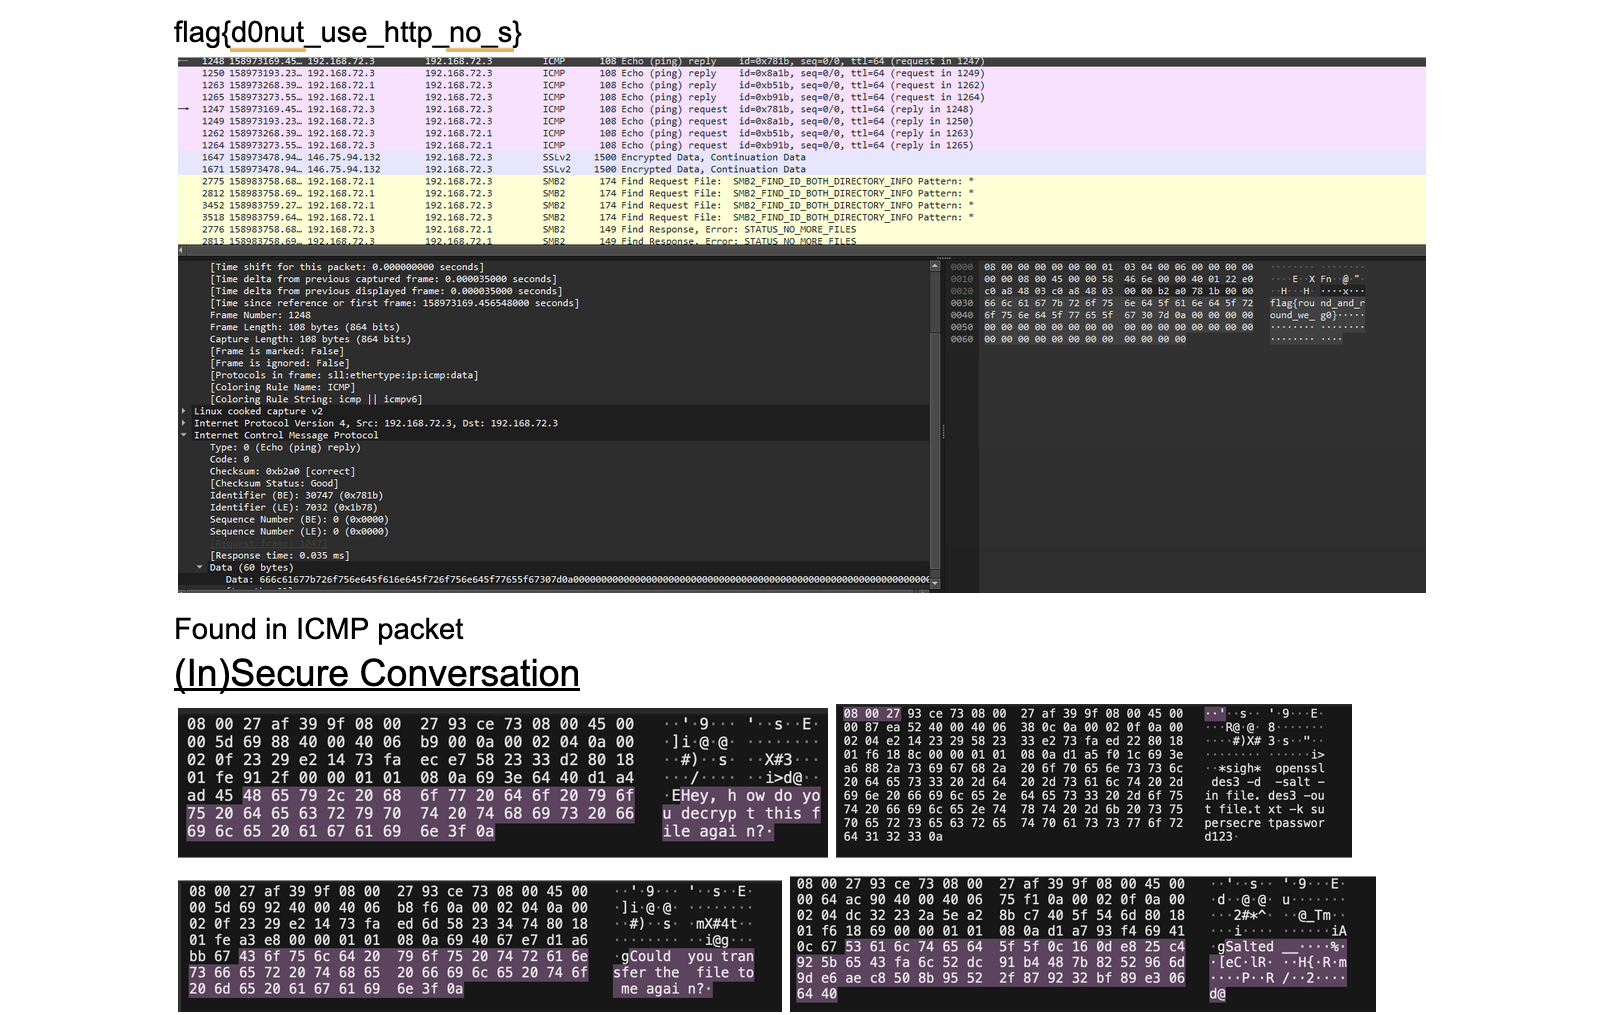The image size is (1610, 1015).
Task: Expand the Linux cooked capture v2 node
Action: pyautogui.click(x=184, y=411)
